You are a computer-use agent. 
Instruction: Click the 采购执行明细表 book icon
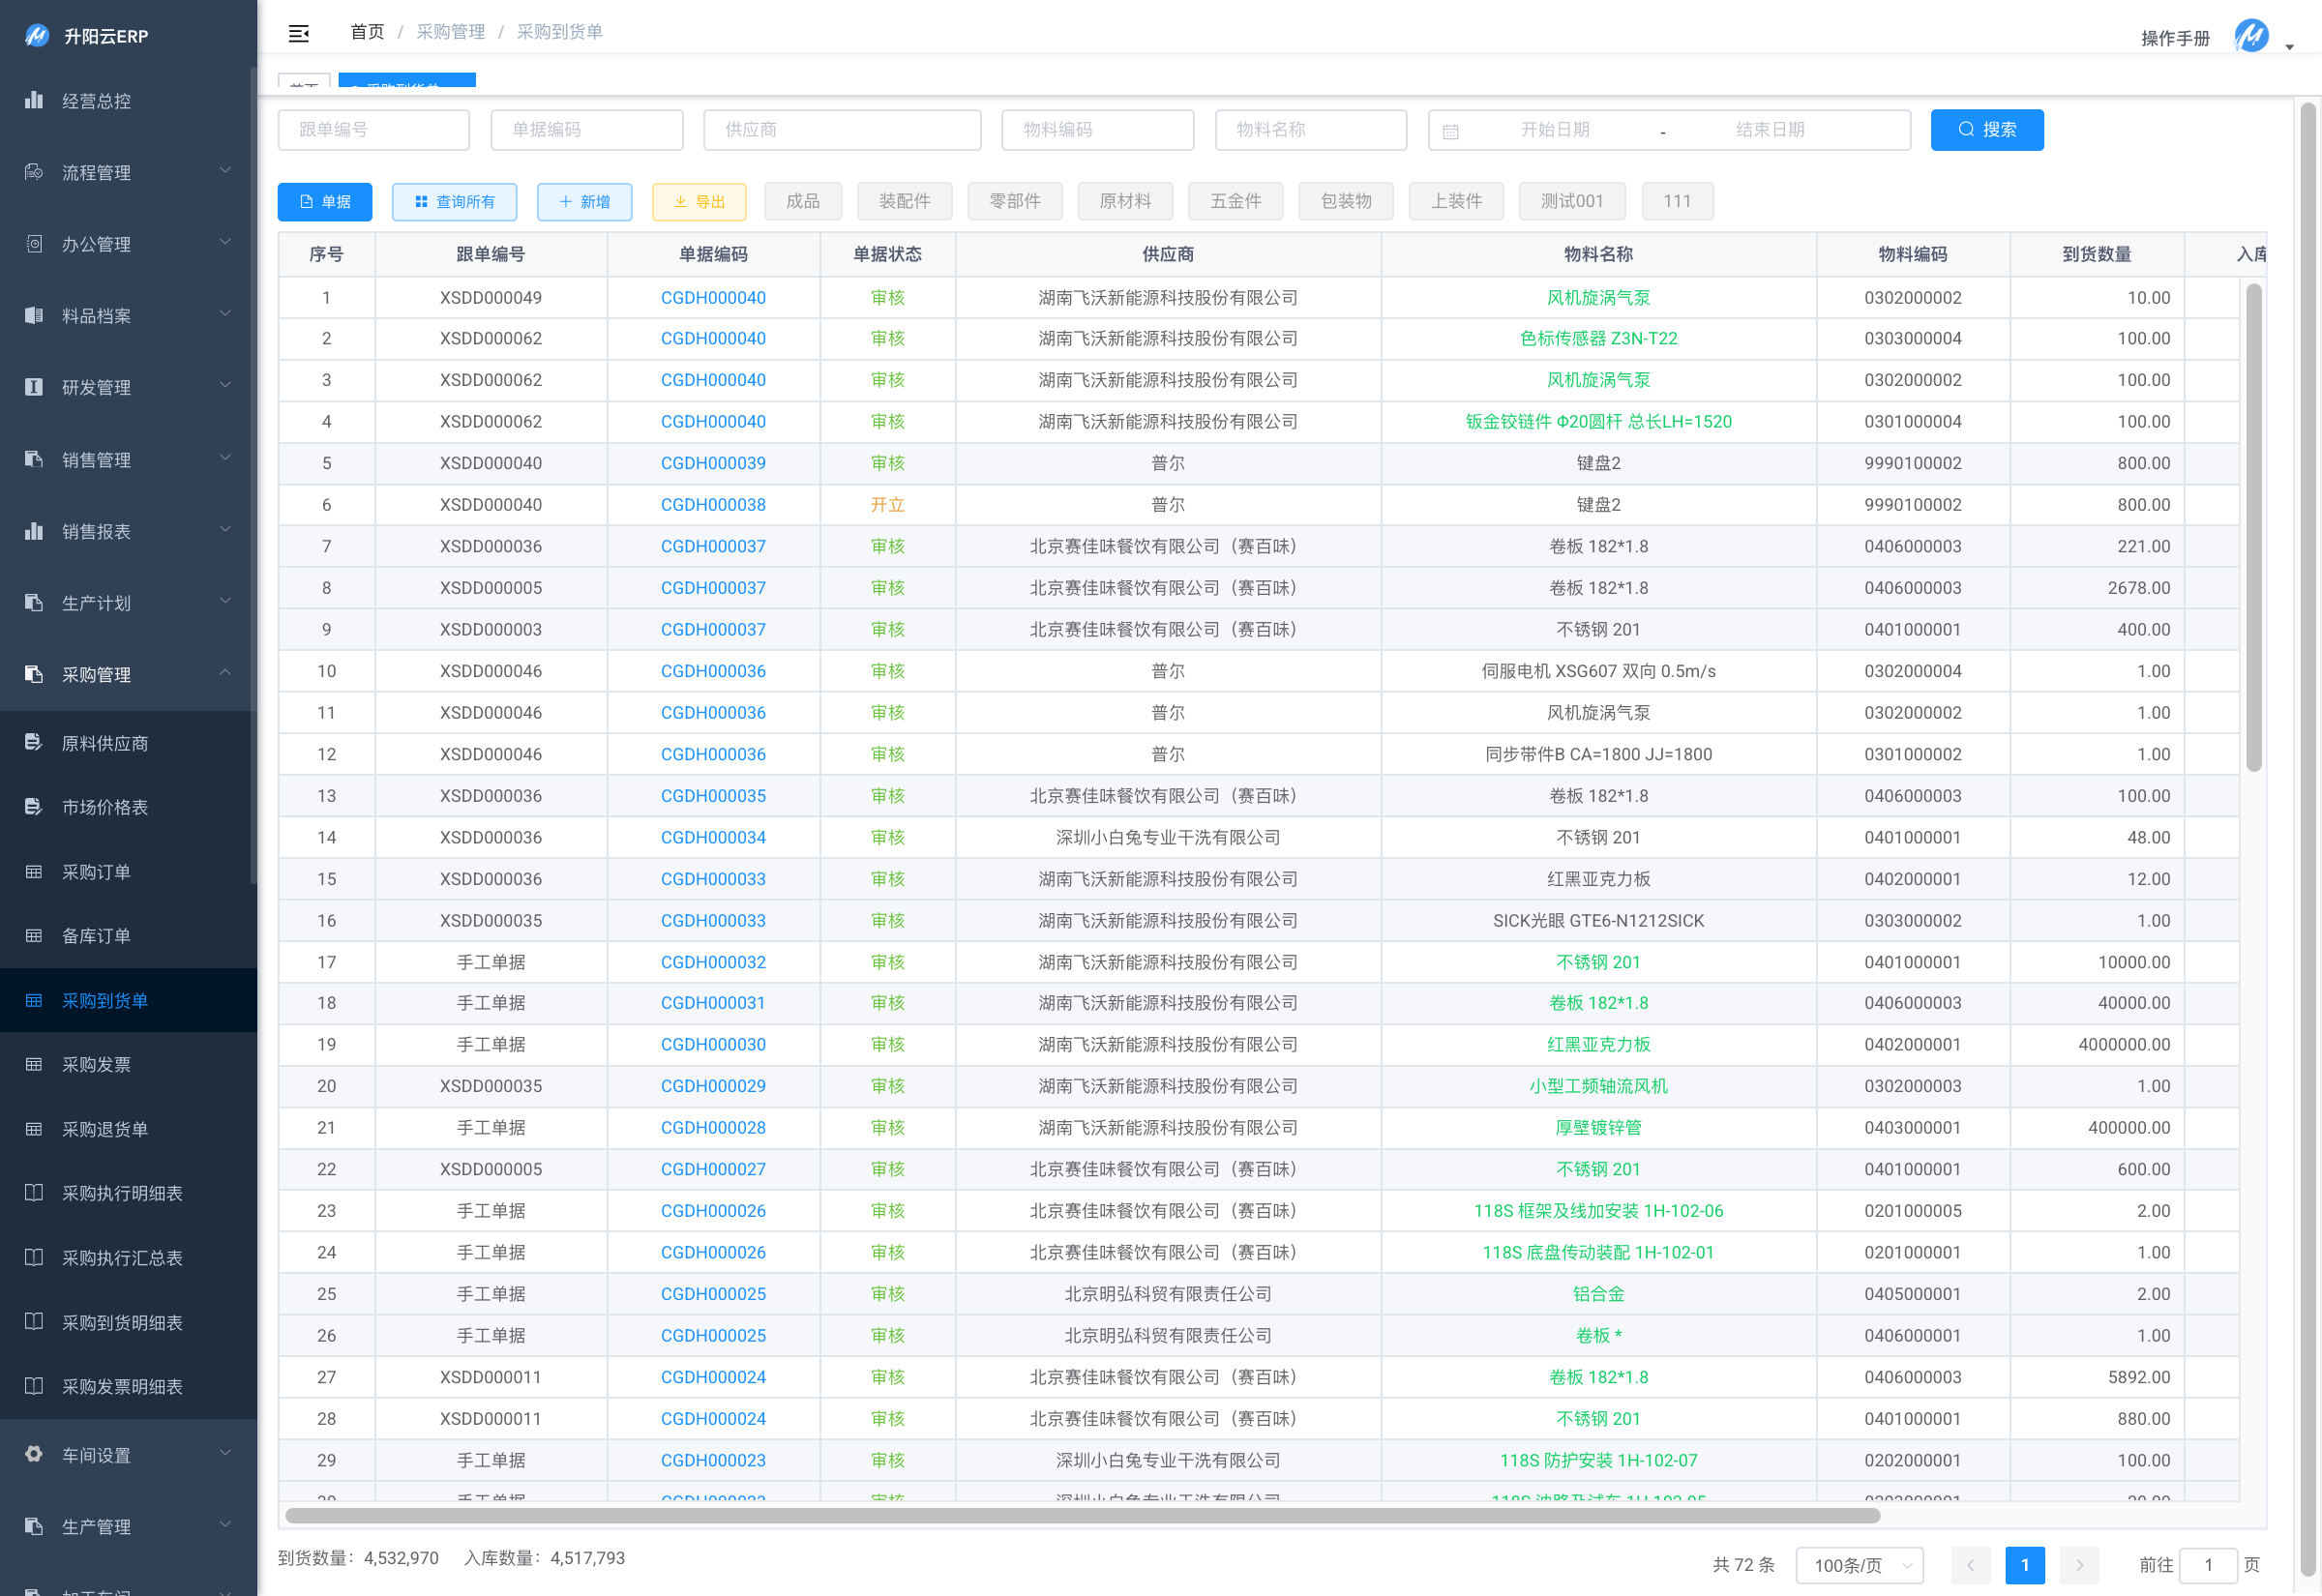(34, 1193)
